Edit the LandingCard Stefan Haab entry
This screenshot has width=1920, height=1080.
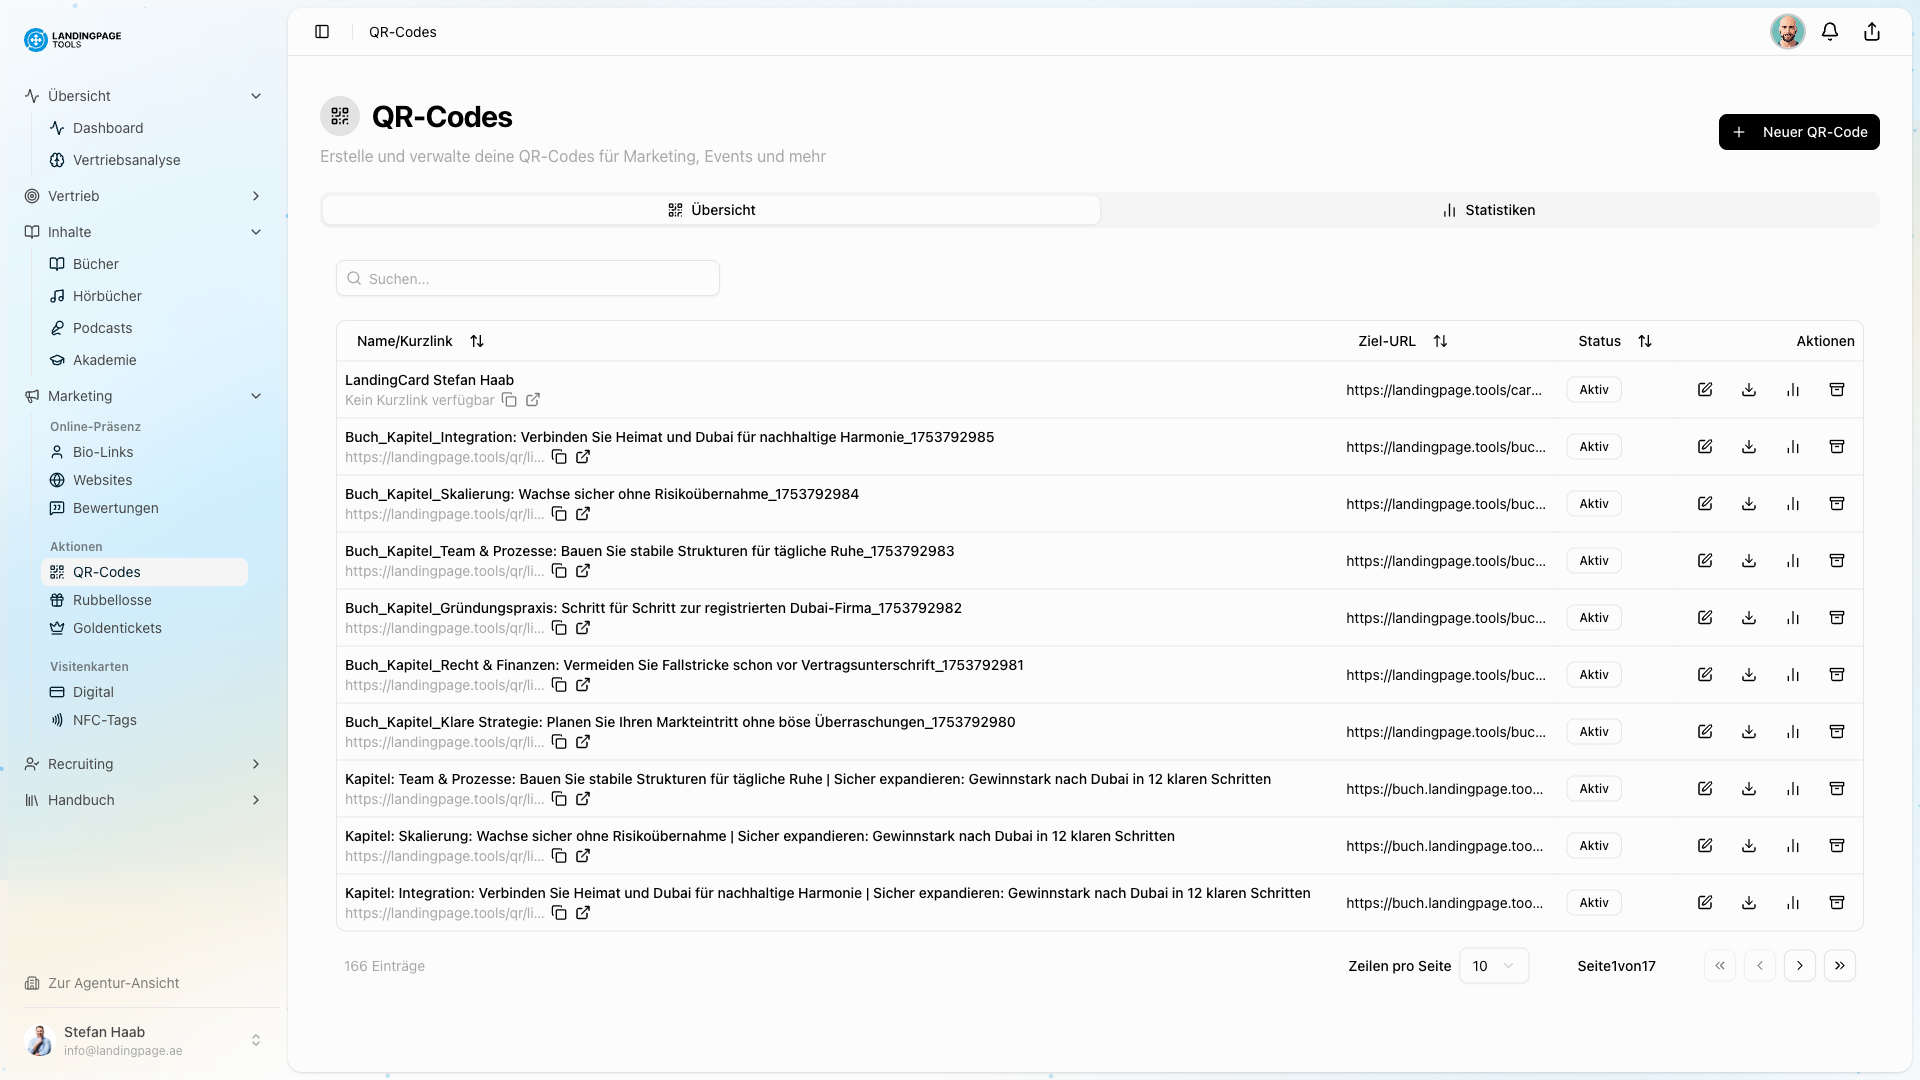coord(1705,389)
